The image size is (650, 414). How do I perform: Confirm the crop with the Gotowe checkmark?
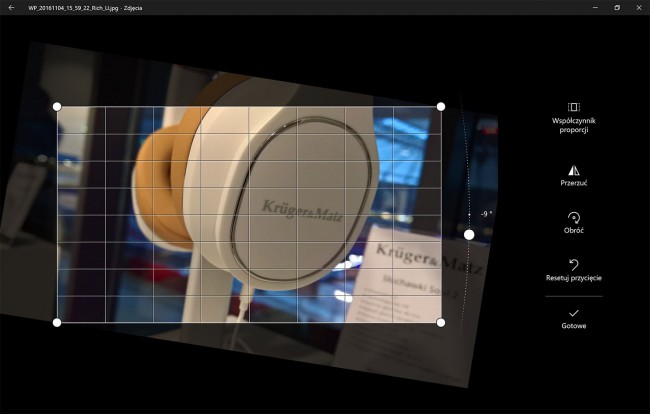(x=574, y=313)
